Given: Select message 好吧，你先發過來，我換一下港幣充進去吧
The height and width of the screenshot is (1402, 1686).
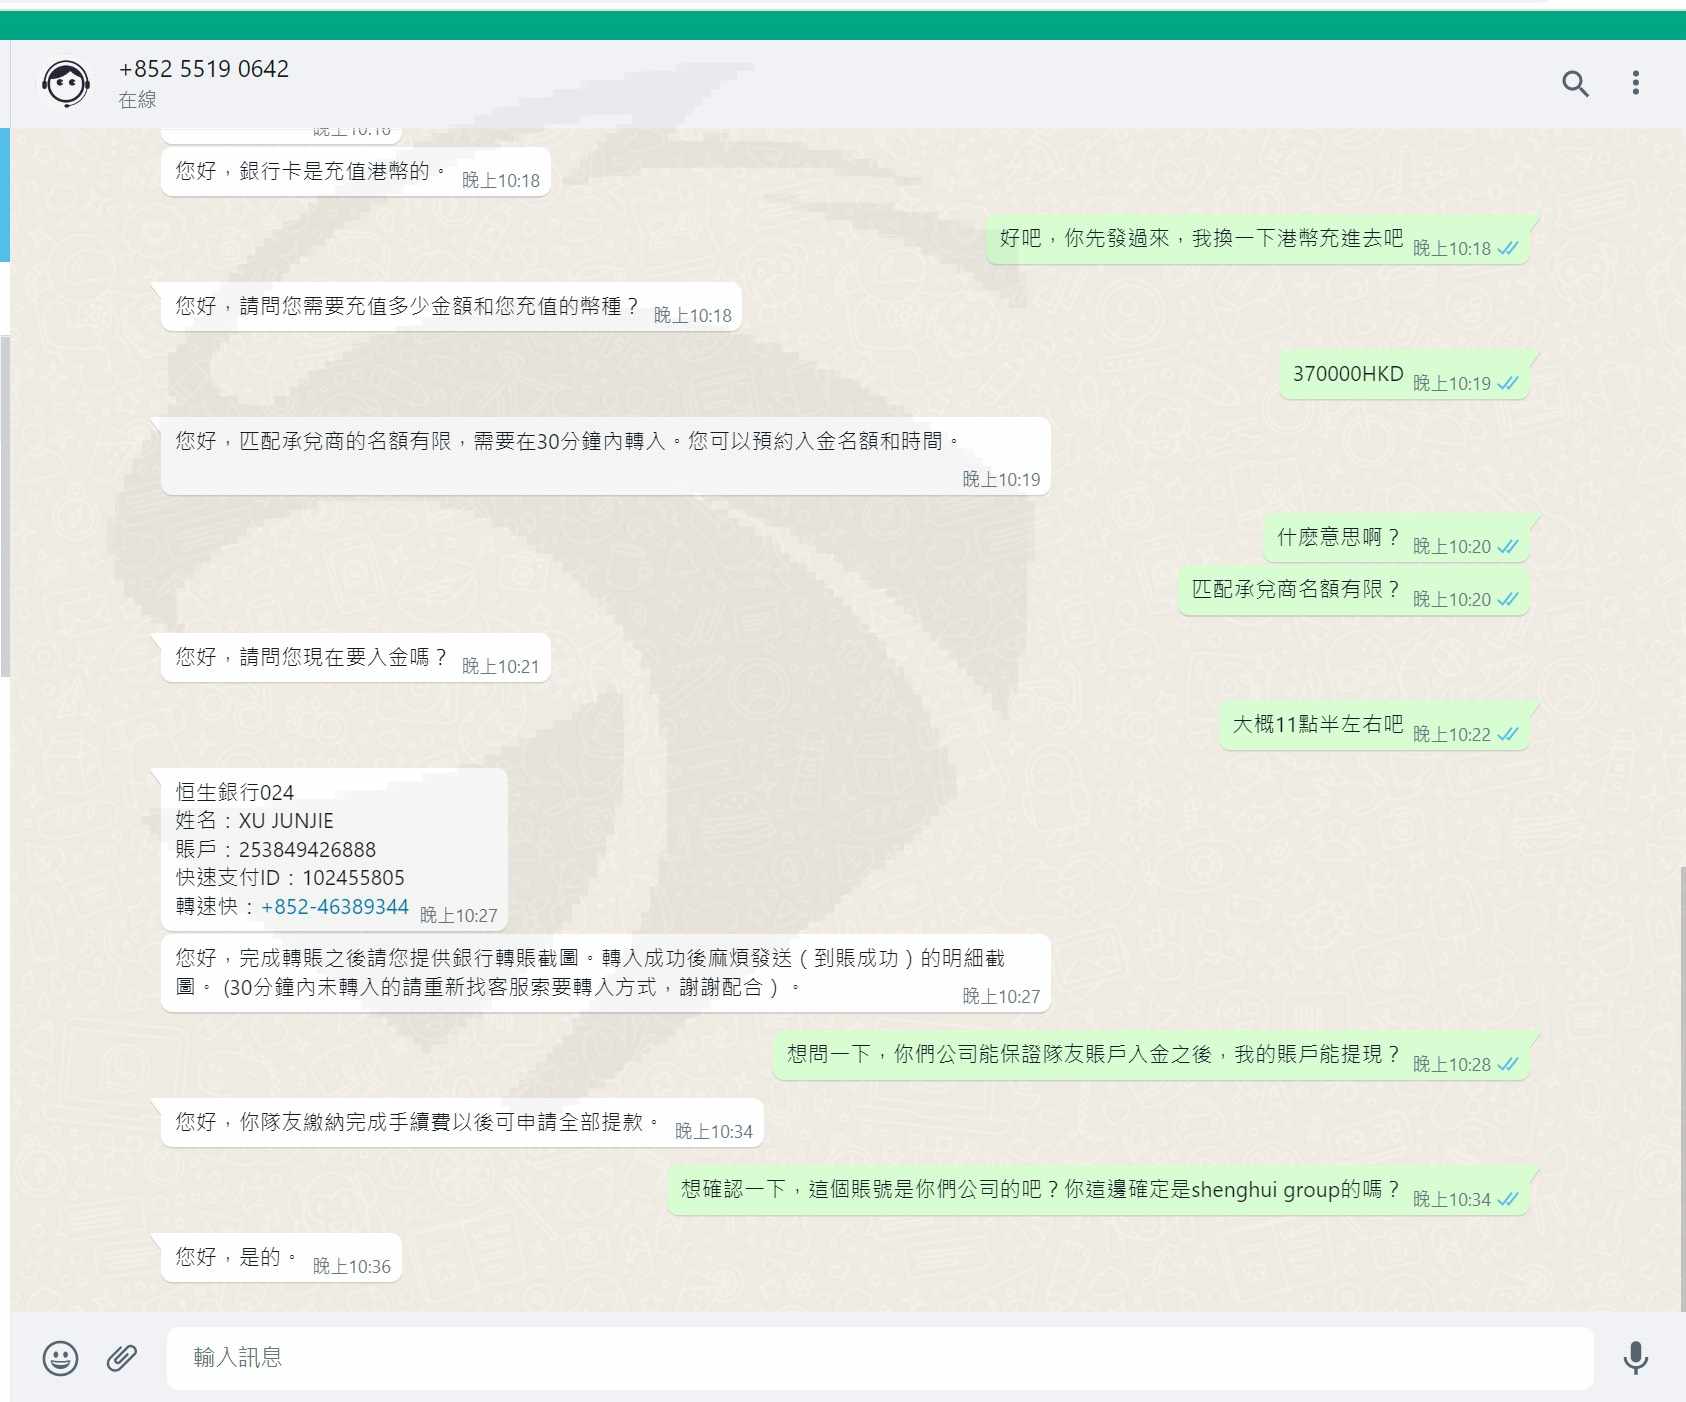Looking at the screenshot, I should tap(1258, 240).
